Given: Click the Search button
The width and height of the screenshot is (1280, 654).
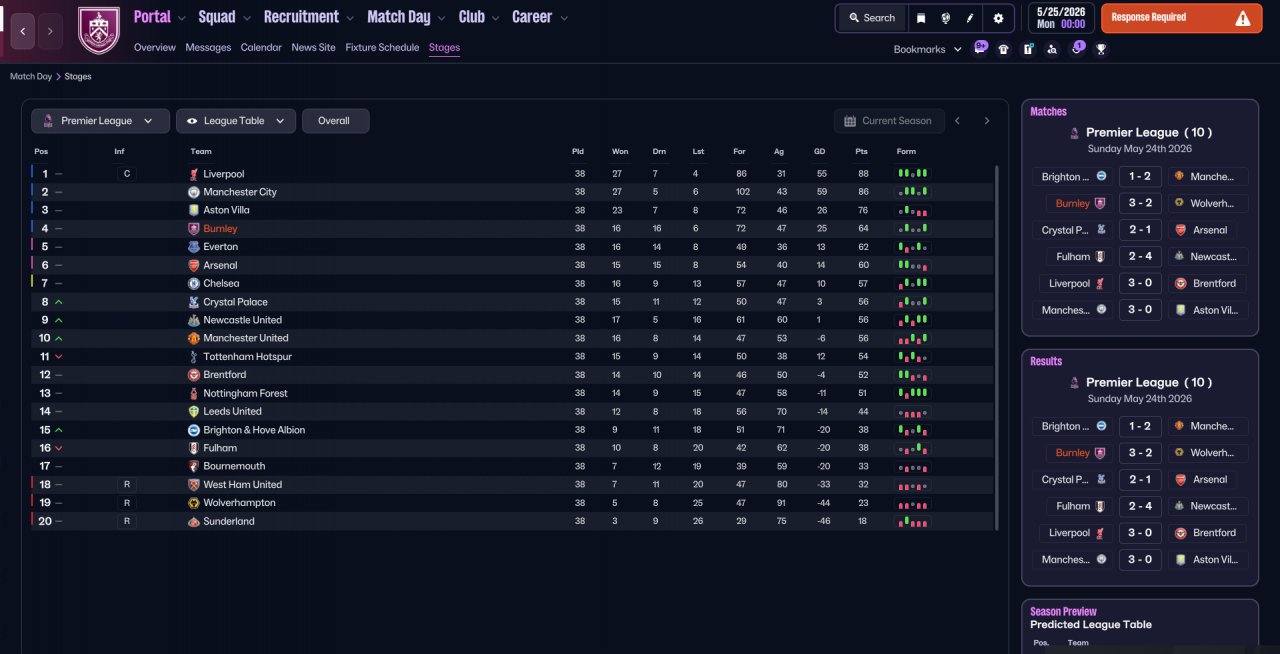Looking at the screenshot, I should (871, 18).
